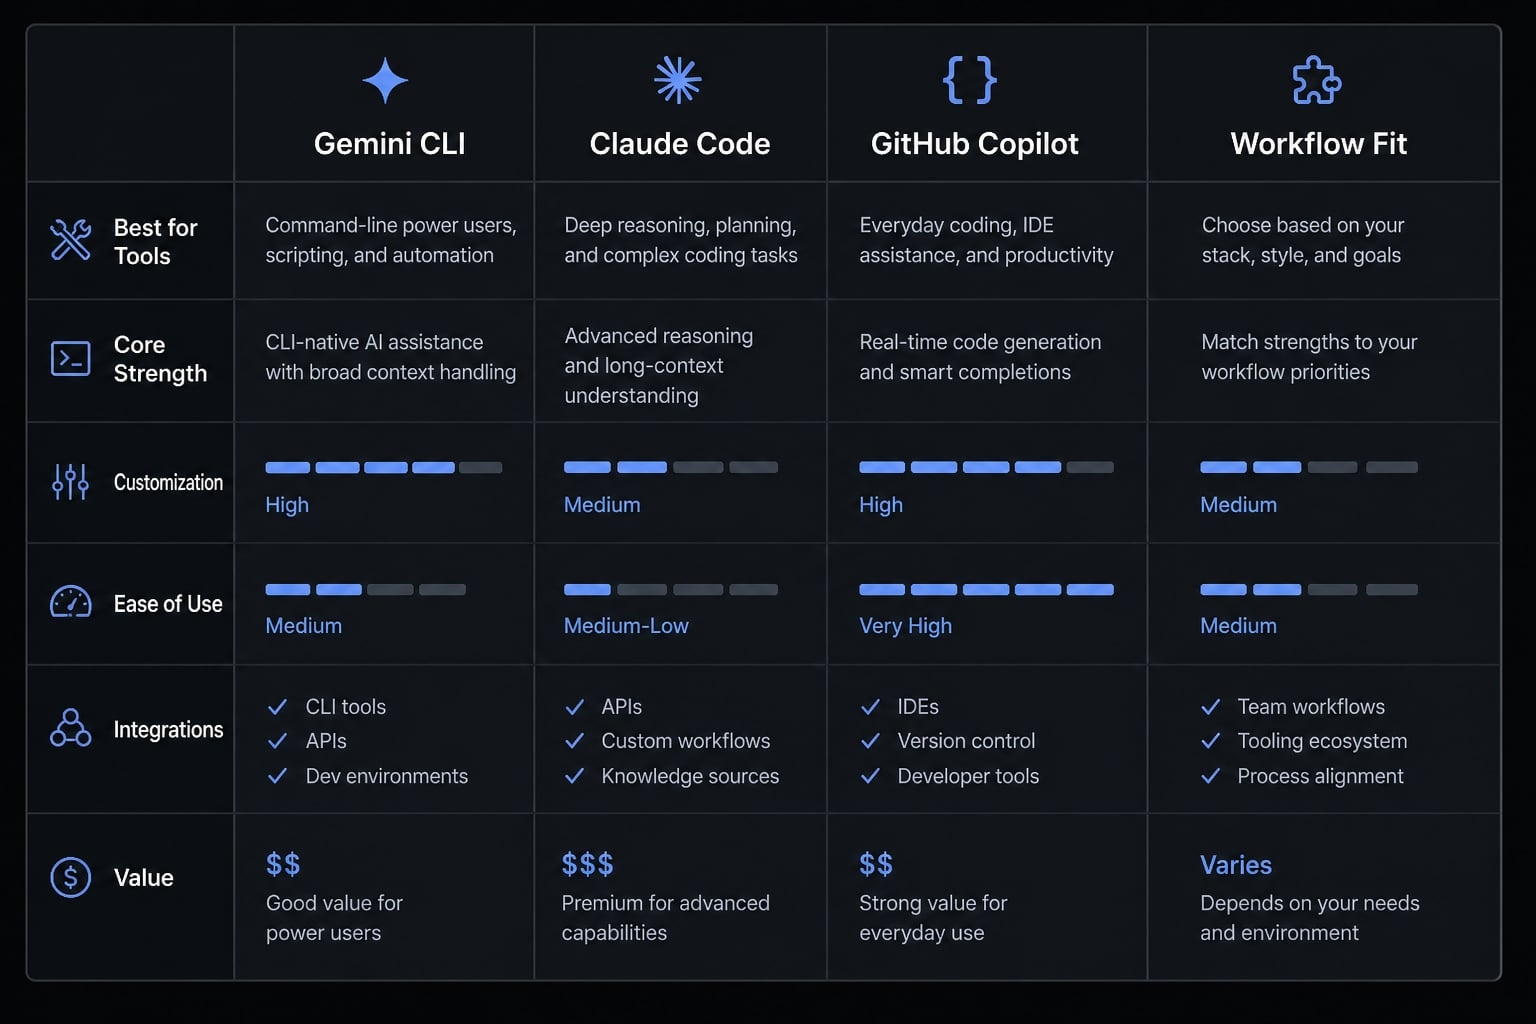1536x1024 pixels.
Task: Click Gemini CLI's 'High' customization label
Action: (287, 505)
